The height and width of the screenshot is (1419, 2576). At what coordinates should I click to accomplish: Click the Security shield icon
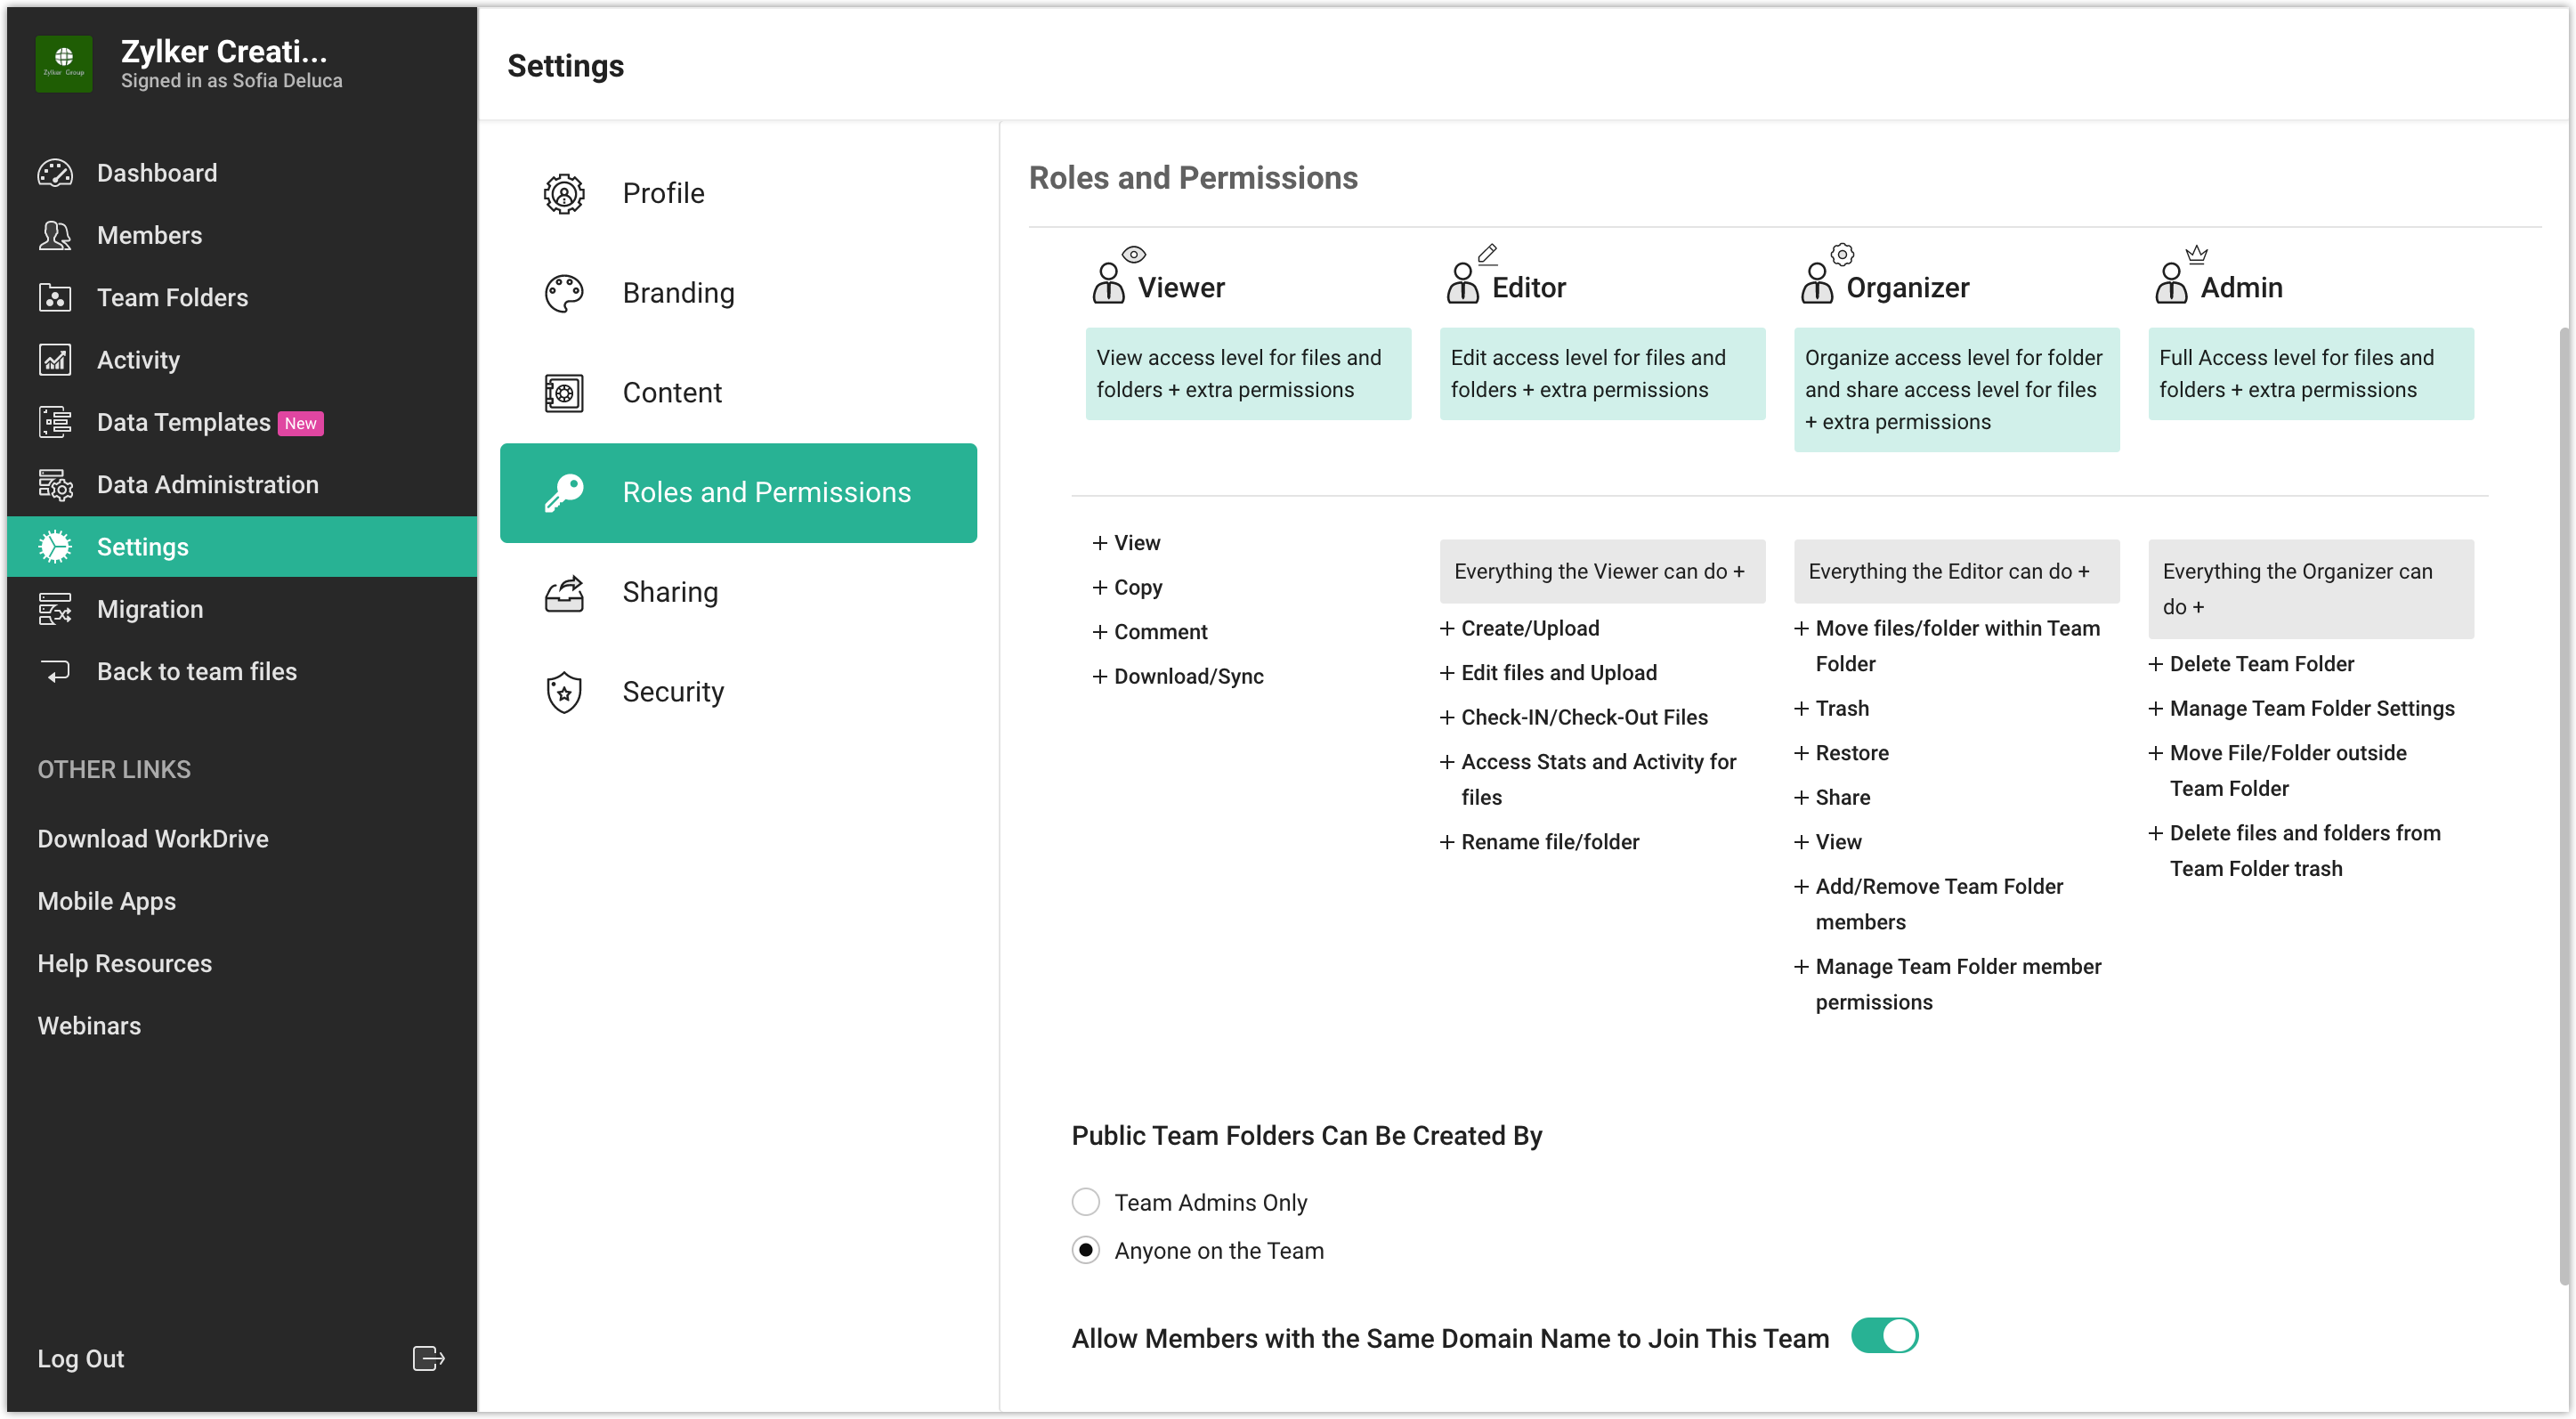click(x=564, y=692)
